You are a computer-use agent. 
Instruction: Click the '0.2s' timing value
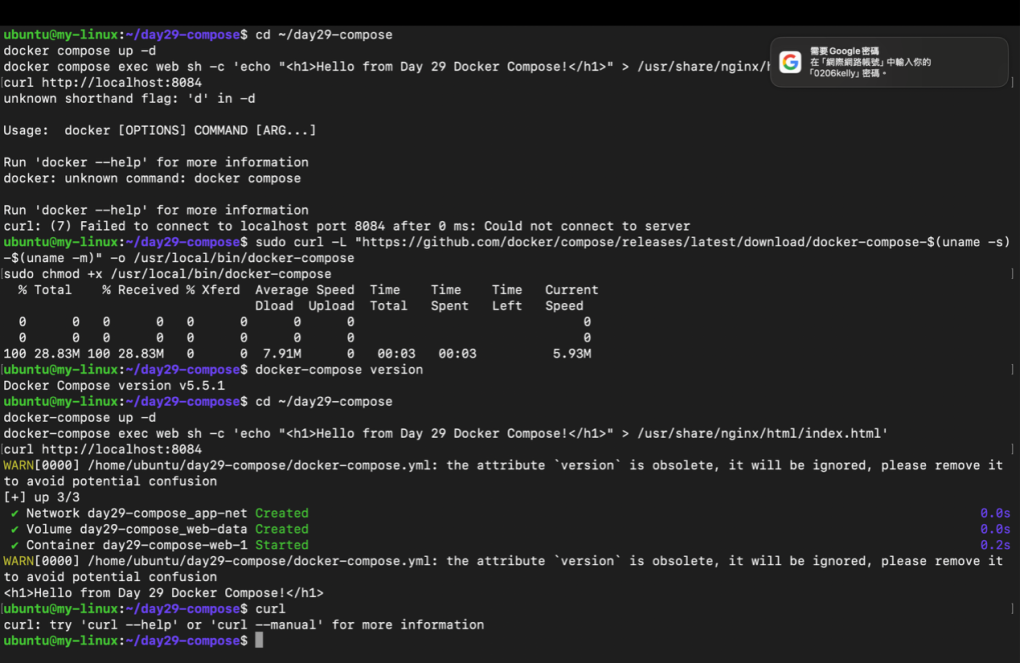[x=995, y=545]
